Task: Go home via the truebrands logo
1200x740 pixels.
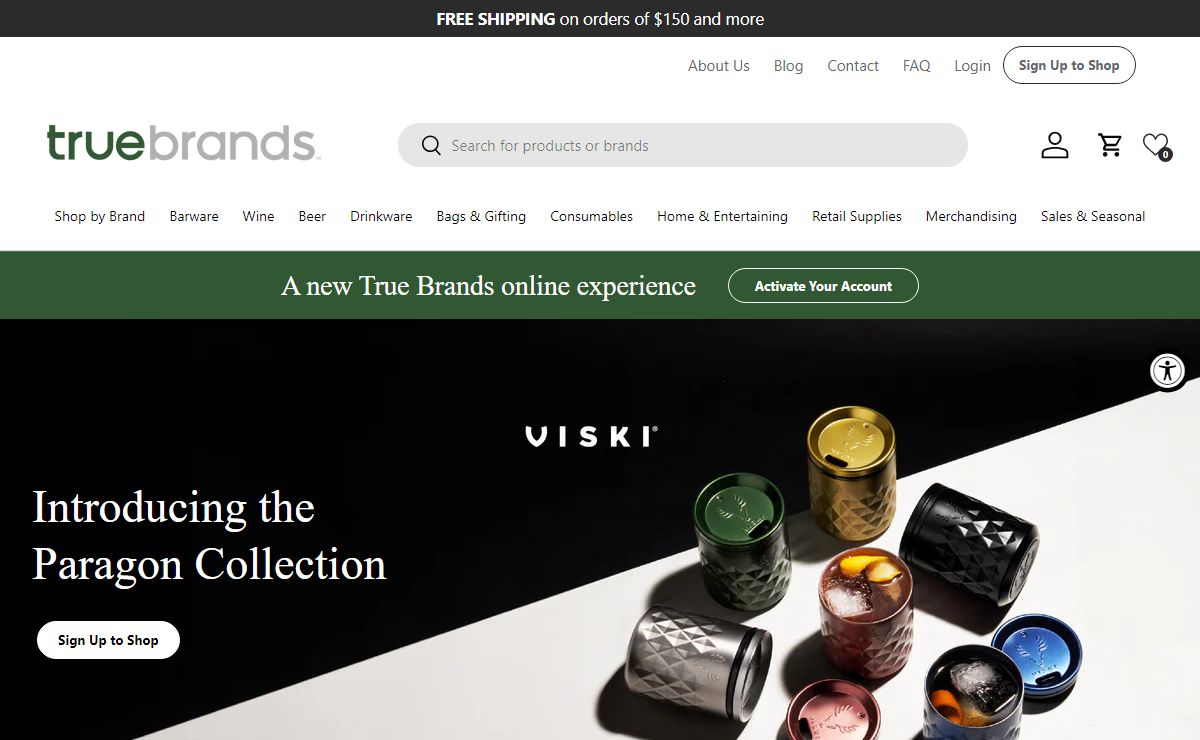Action: [182, 143]
